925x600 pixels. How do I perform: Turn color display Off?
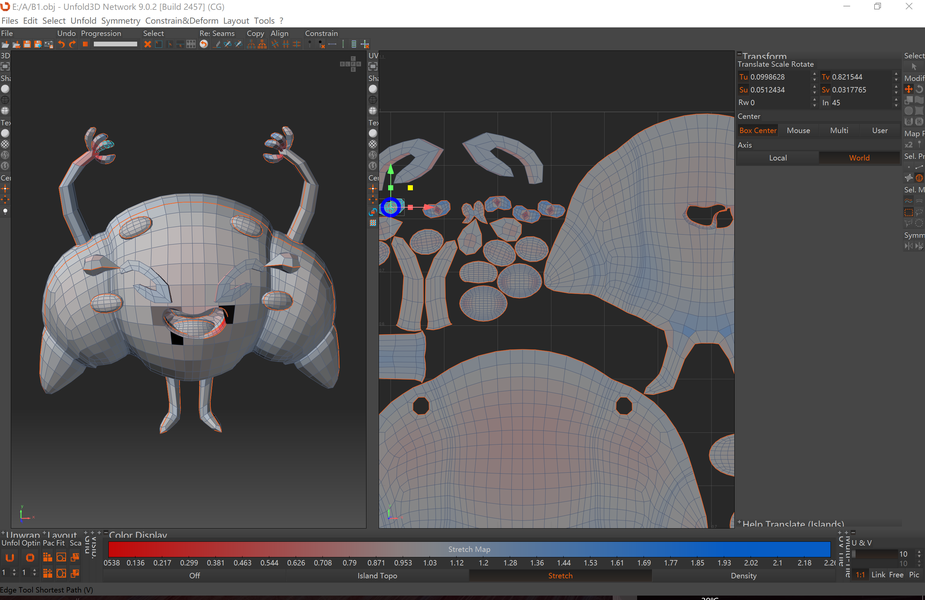(195, 576)
